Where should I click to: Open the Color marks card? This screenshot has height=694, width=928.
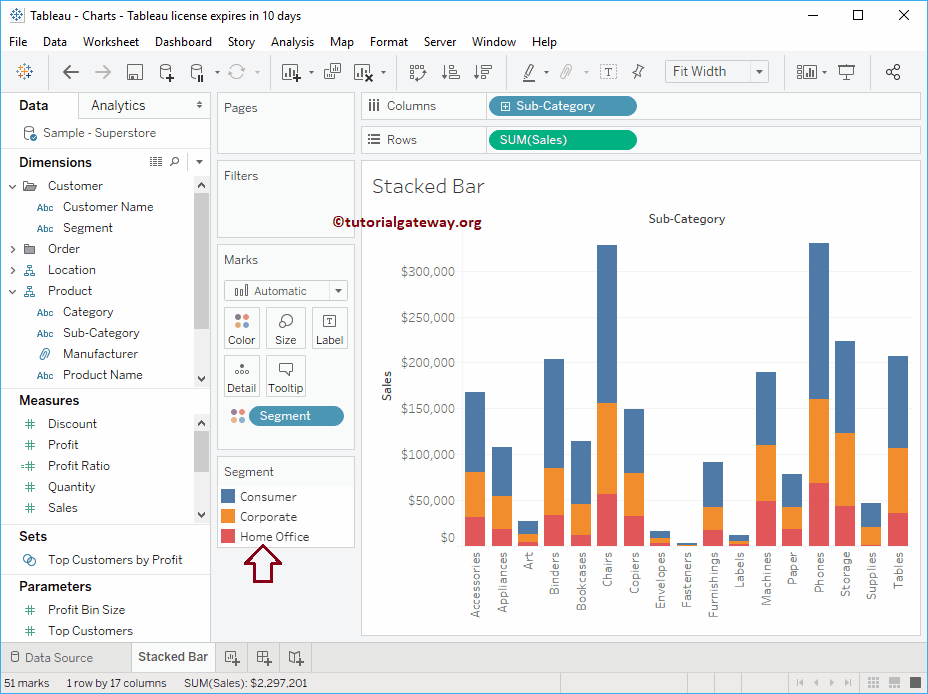click(241, 328)
